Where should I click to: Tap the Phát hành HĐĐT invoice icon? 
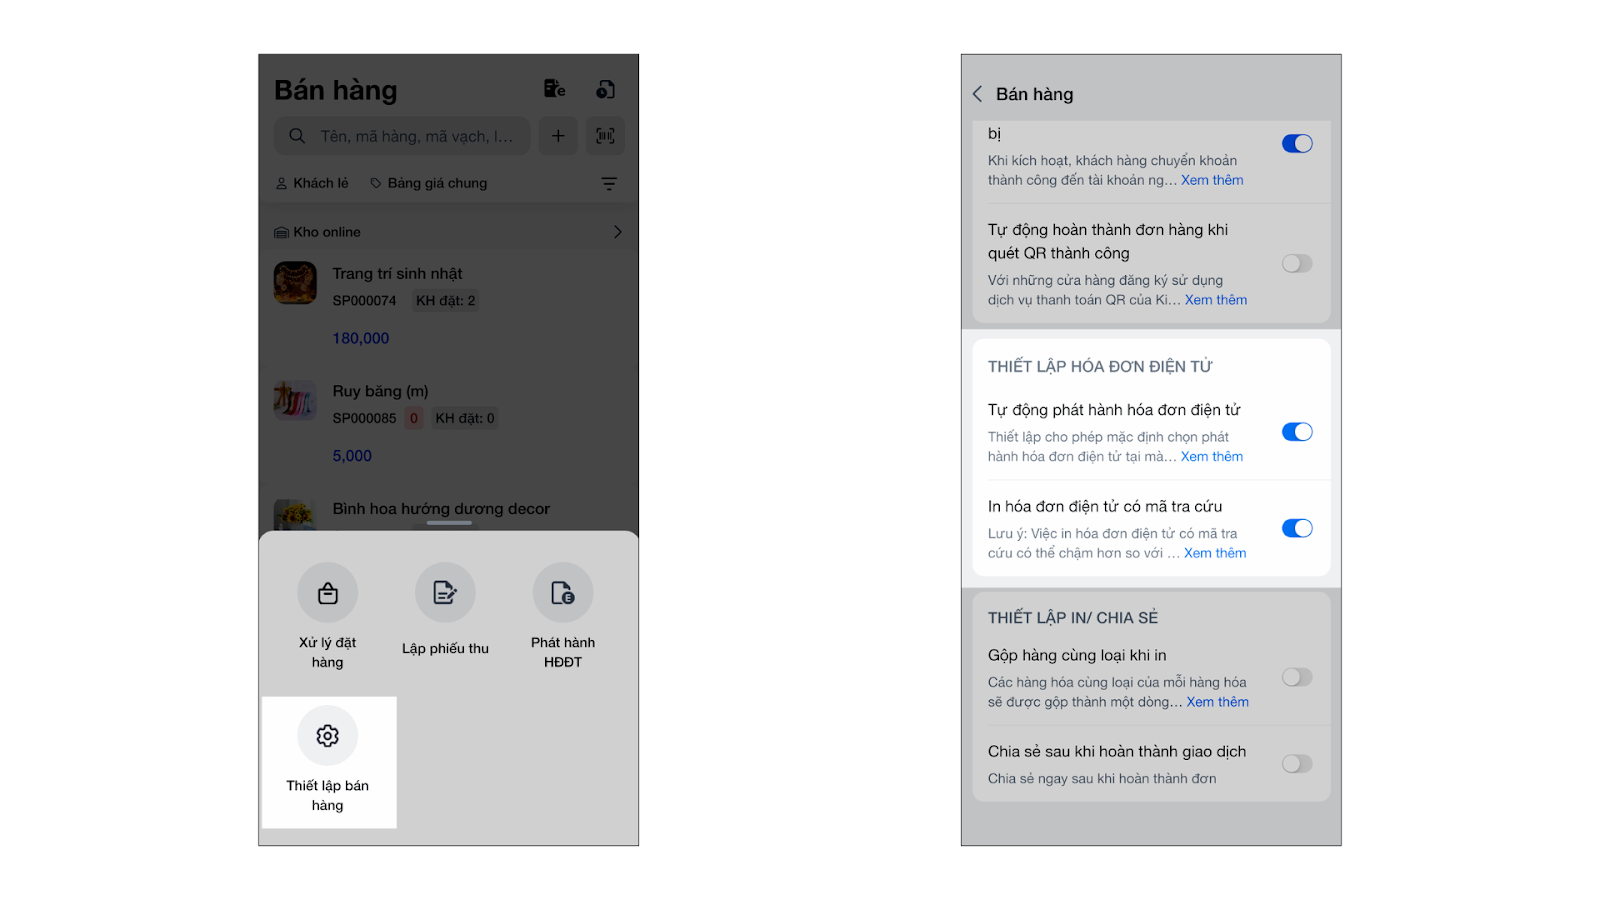pos(563,593)
